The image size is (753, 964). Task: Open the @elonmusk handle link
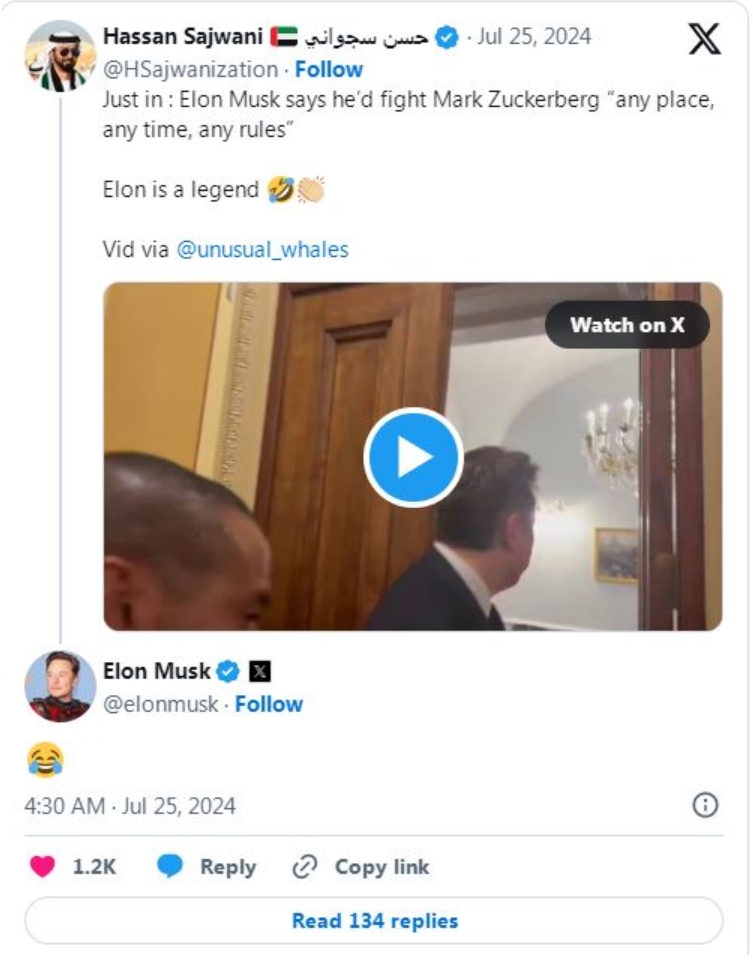tap(161, 704)
